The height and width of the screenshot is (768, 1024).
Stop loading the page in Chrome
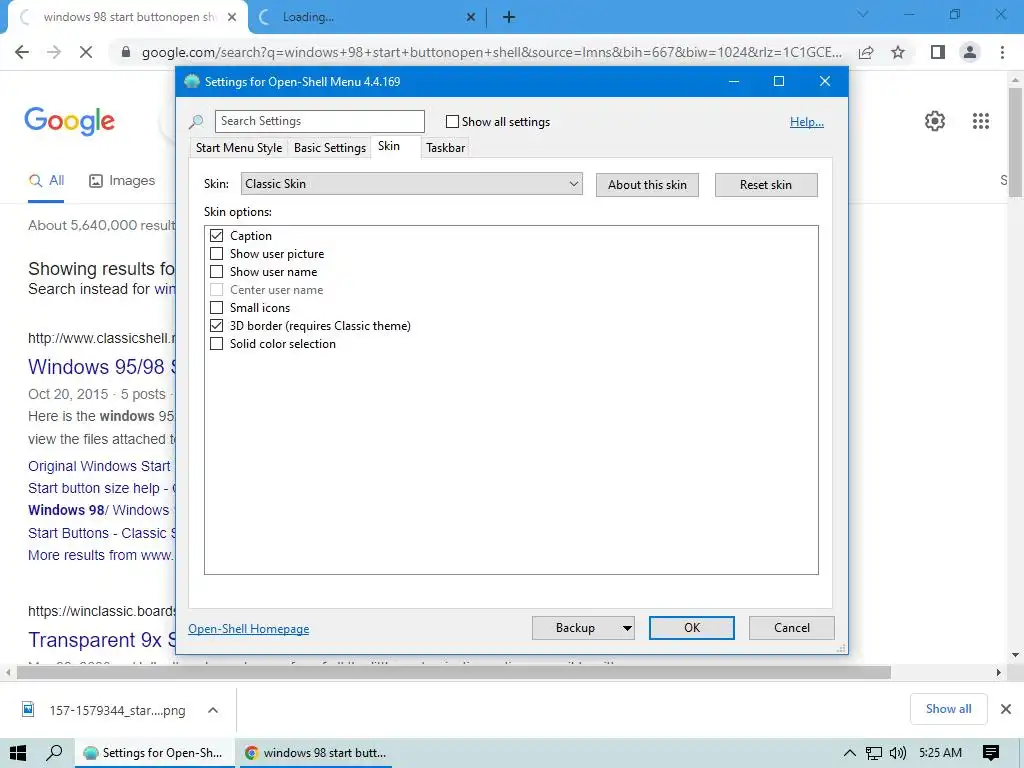(86, 52)
